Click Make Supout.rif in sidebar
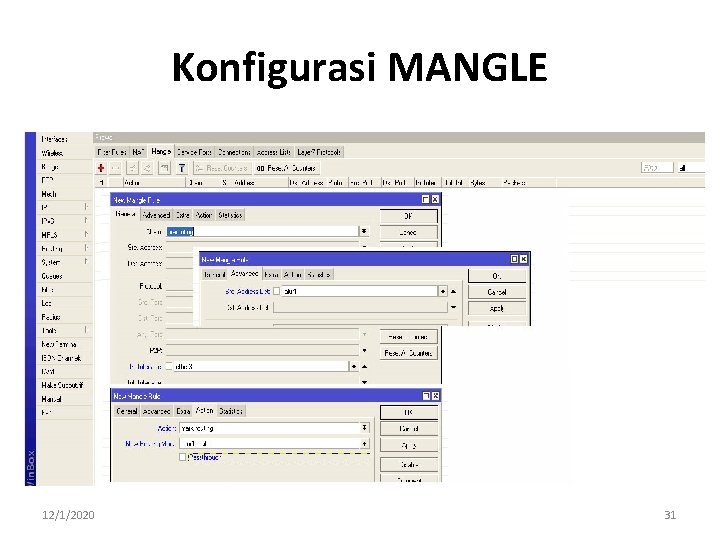 click(x=62, y=385)
